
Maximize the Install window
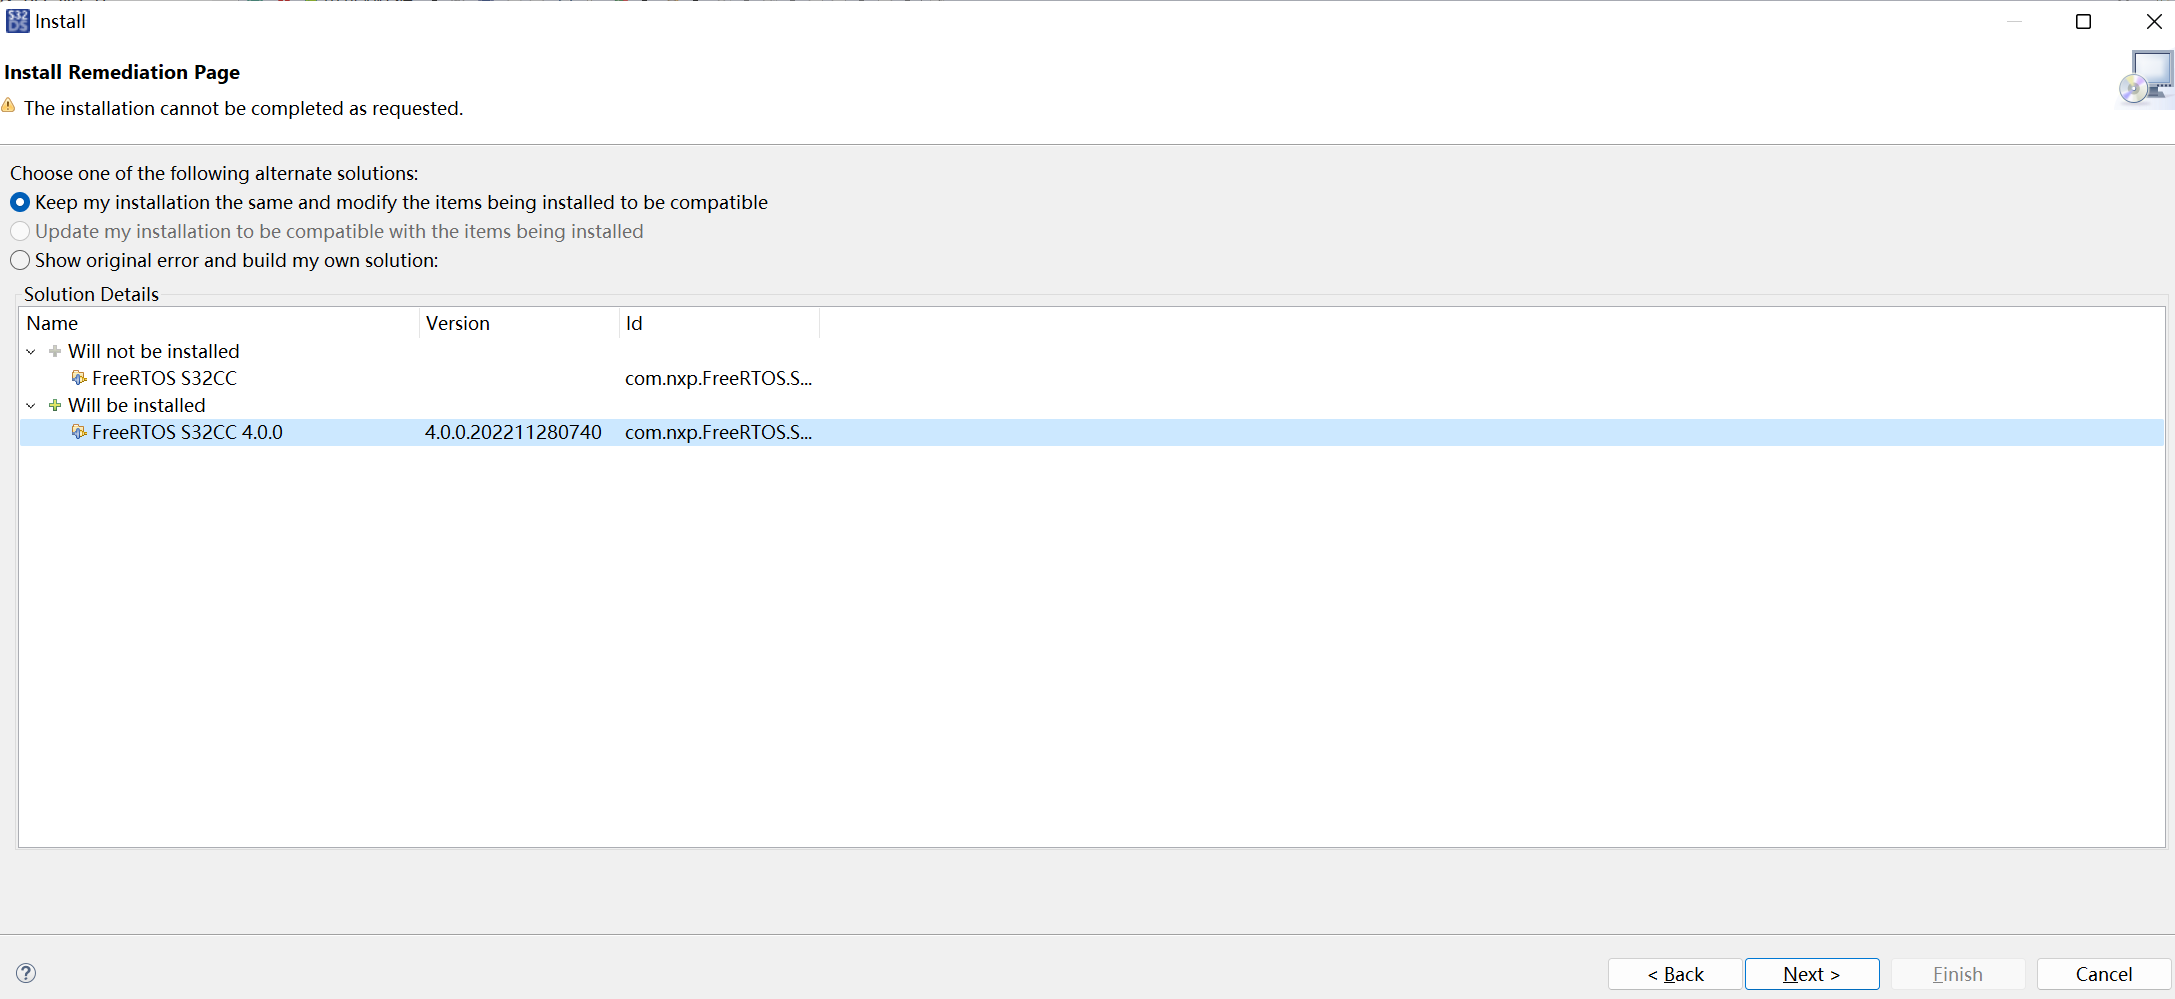tap(2084, 21)
